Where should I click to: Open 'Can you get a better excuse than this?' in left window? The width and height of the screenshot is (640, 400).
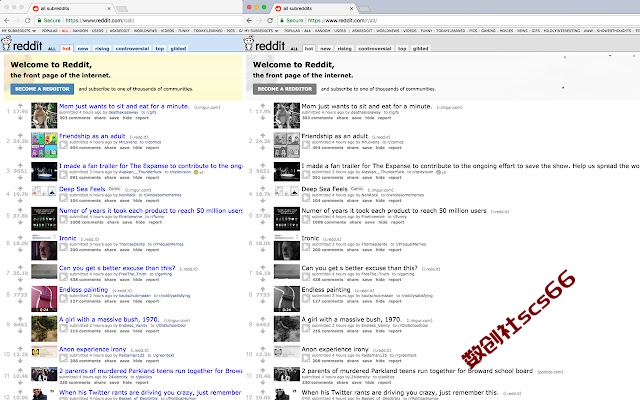(x=117, y=268)
